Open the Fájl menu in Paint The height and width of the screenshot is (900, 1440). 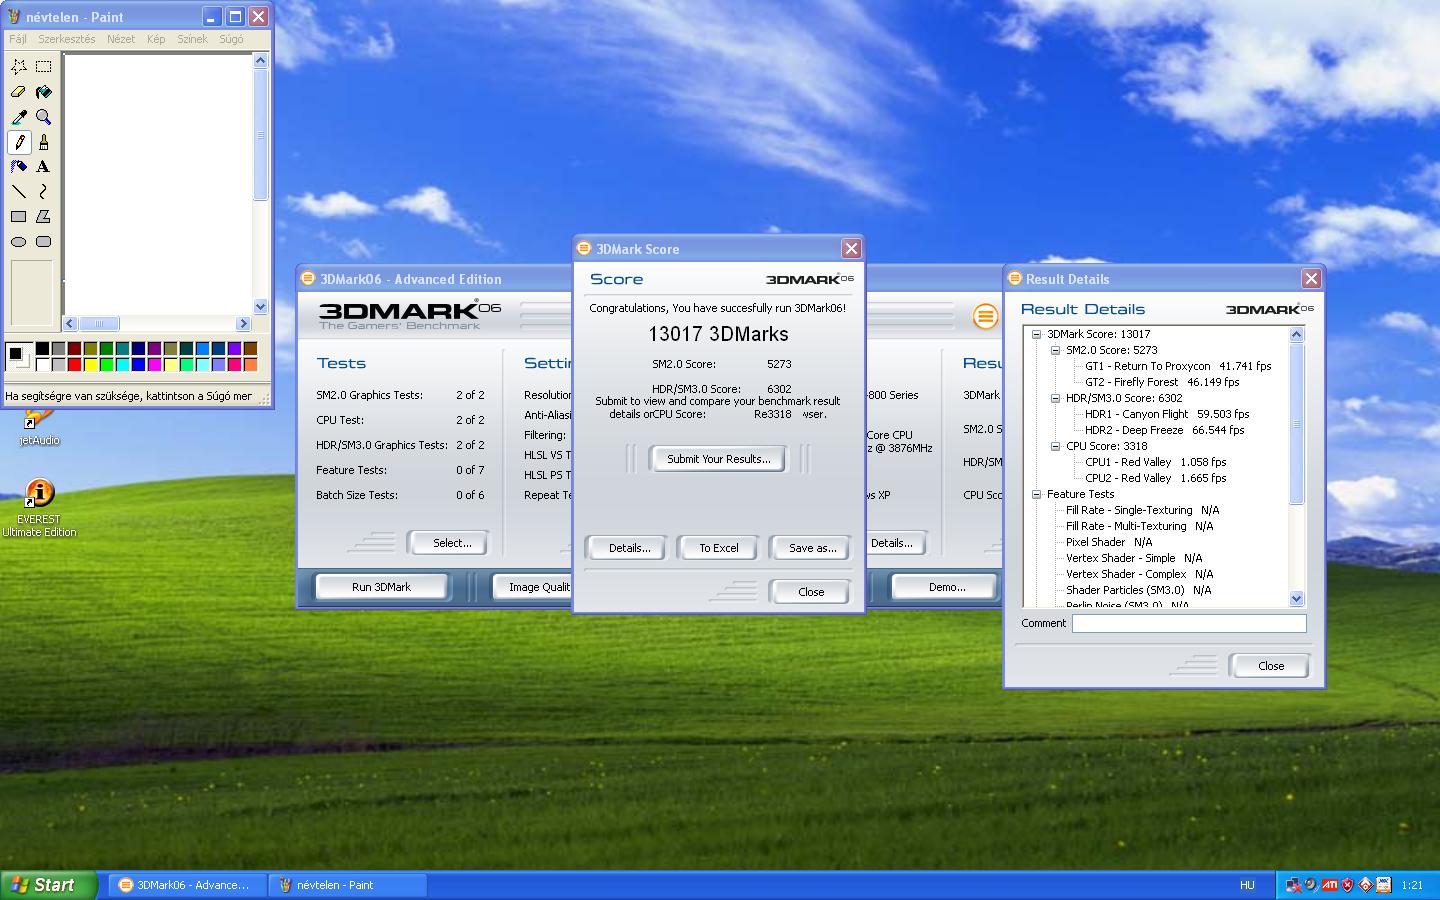[x=18, y=39]
